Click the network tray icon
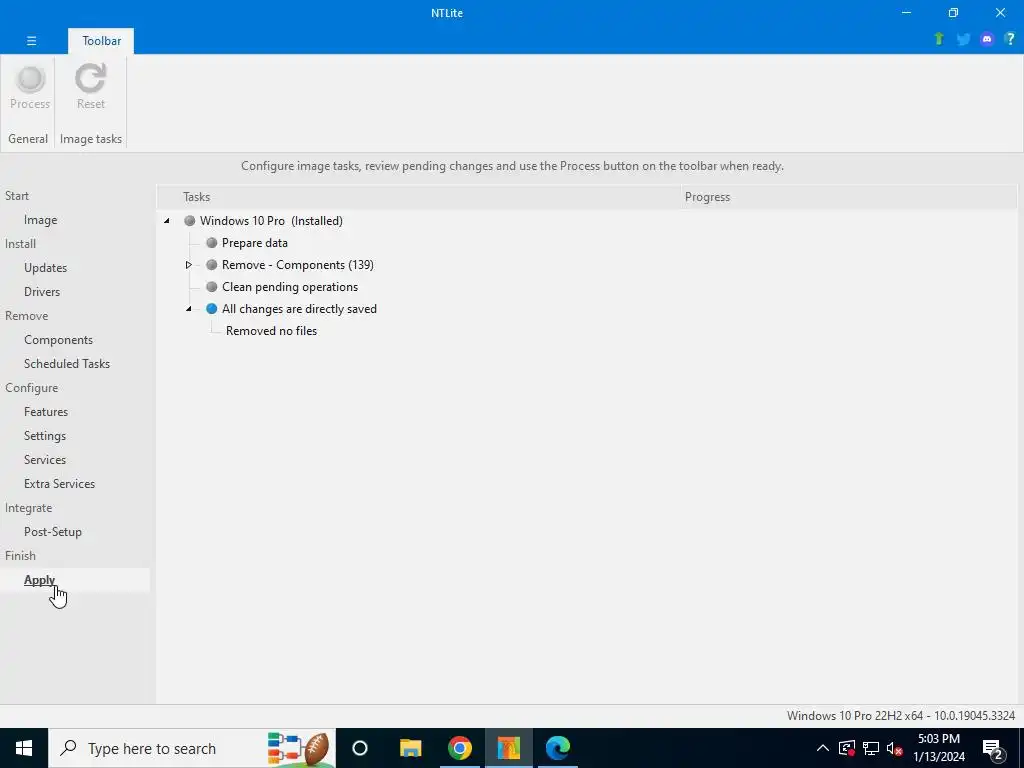1024x768 pixels. pos(871,748)
